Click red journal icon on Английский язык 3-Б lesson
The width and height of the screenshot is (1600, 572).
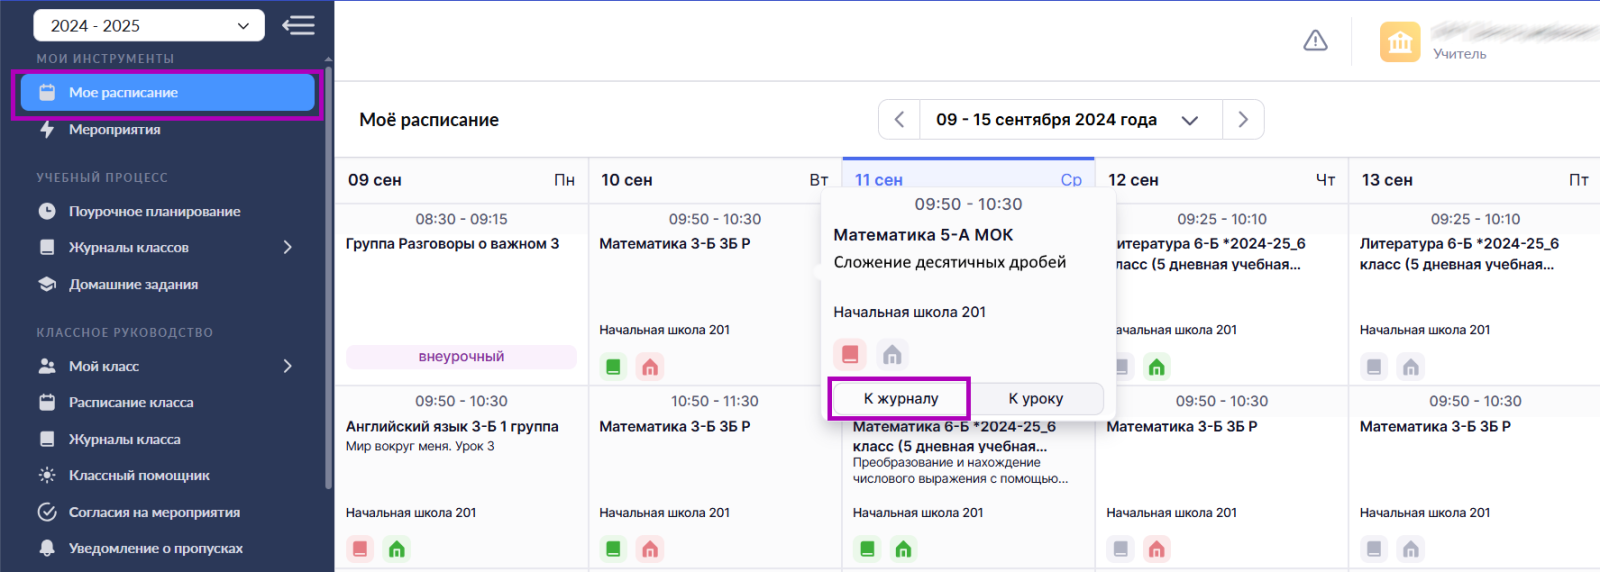tap(360, 549)
